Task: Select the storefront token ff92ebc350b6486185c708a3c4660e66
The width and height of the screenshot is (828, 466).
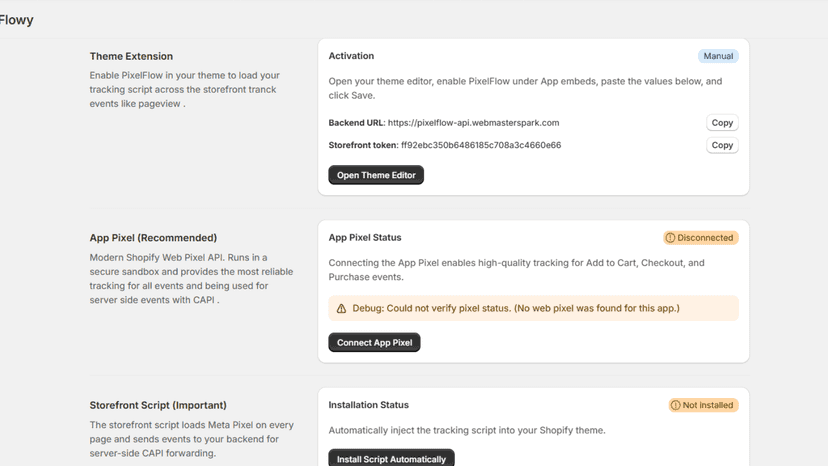Action: [x=481, y=145]
